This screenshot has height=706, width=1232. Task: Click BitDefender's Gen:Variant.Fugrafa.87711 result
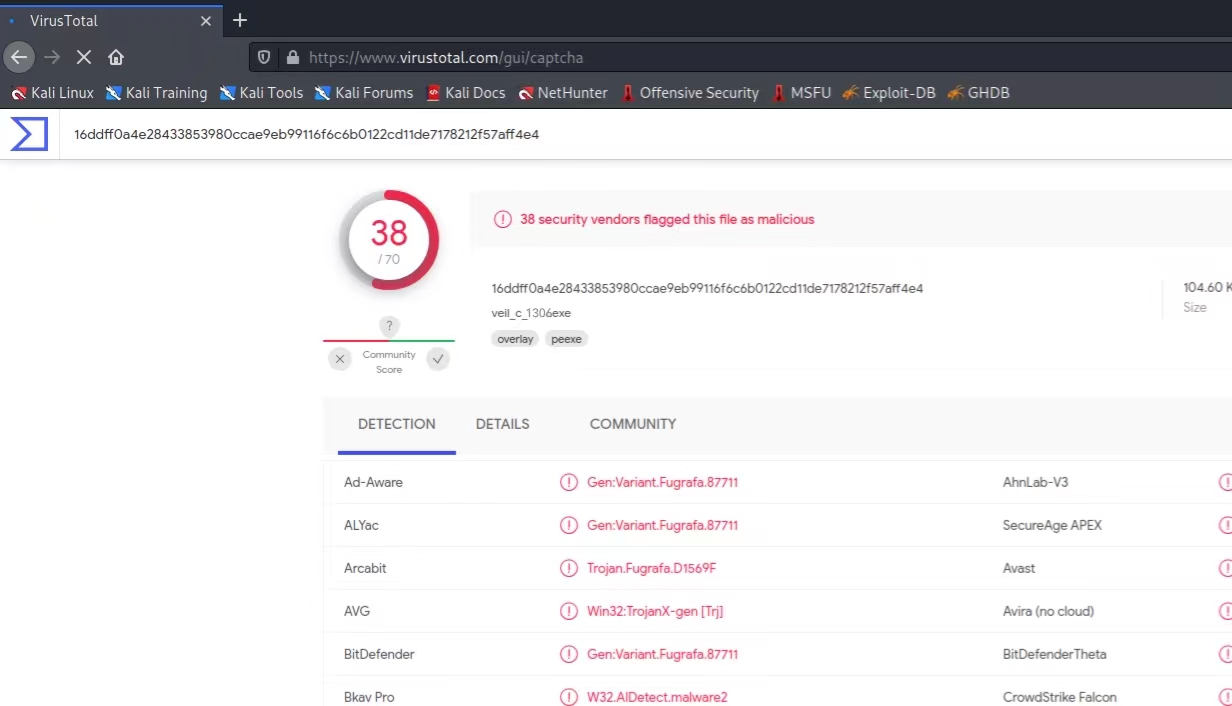pyautogui.click(x=662, y=654)
